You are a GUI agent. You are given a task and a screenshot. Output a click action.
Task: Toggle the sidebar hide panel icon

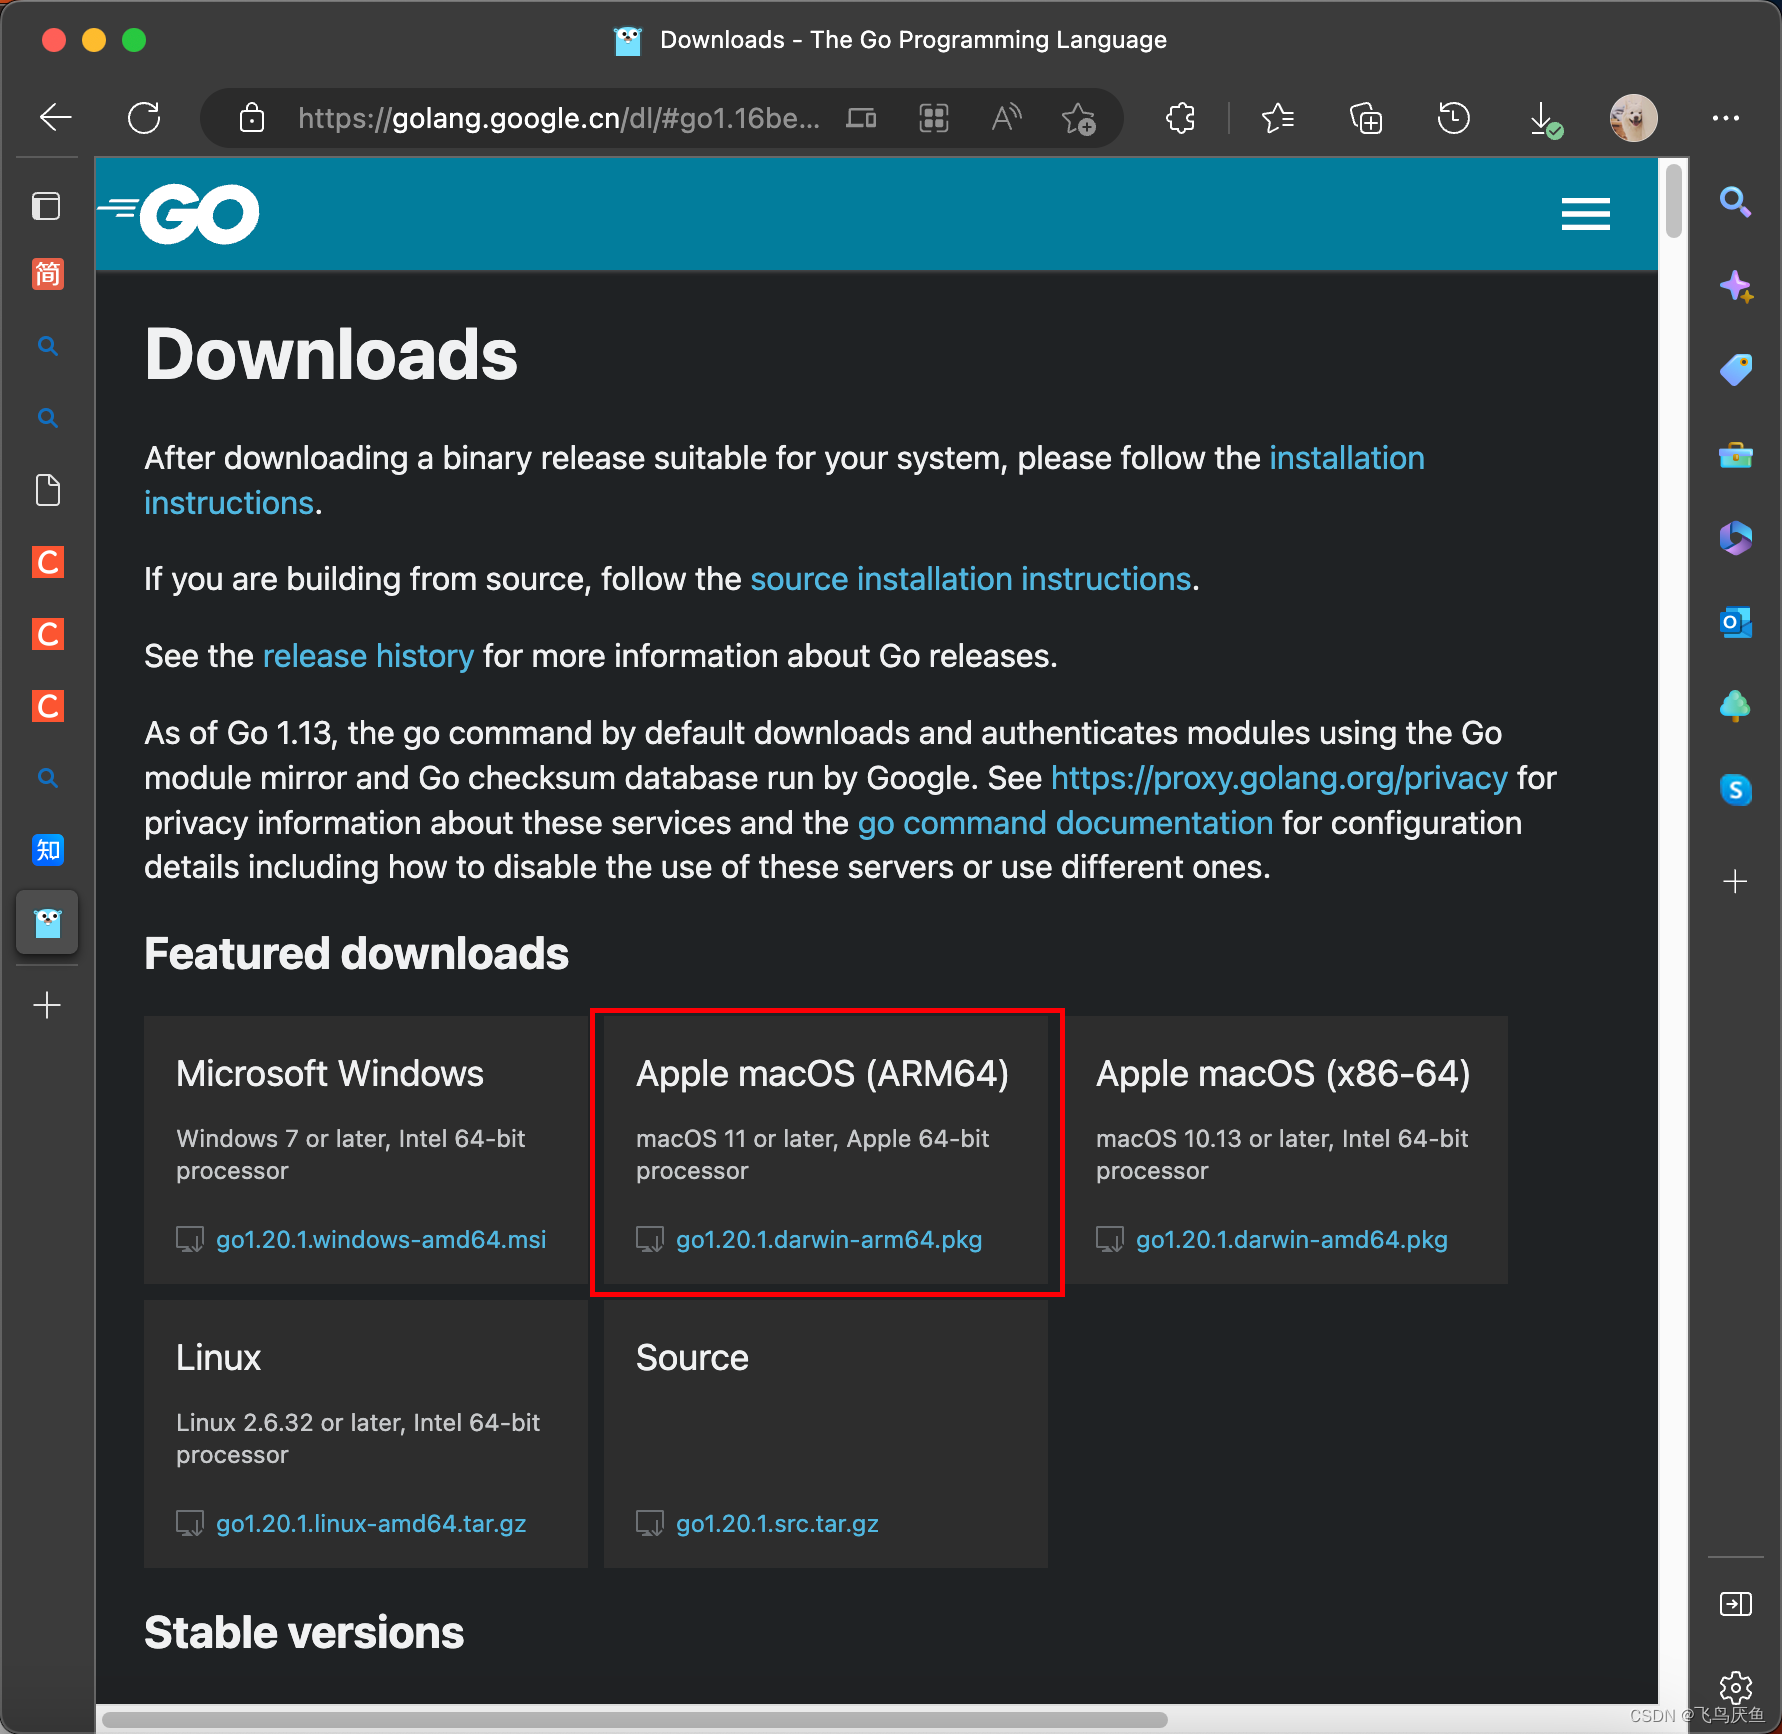pyautogui.click(x=1735, y=1604)
